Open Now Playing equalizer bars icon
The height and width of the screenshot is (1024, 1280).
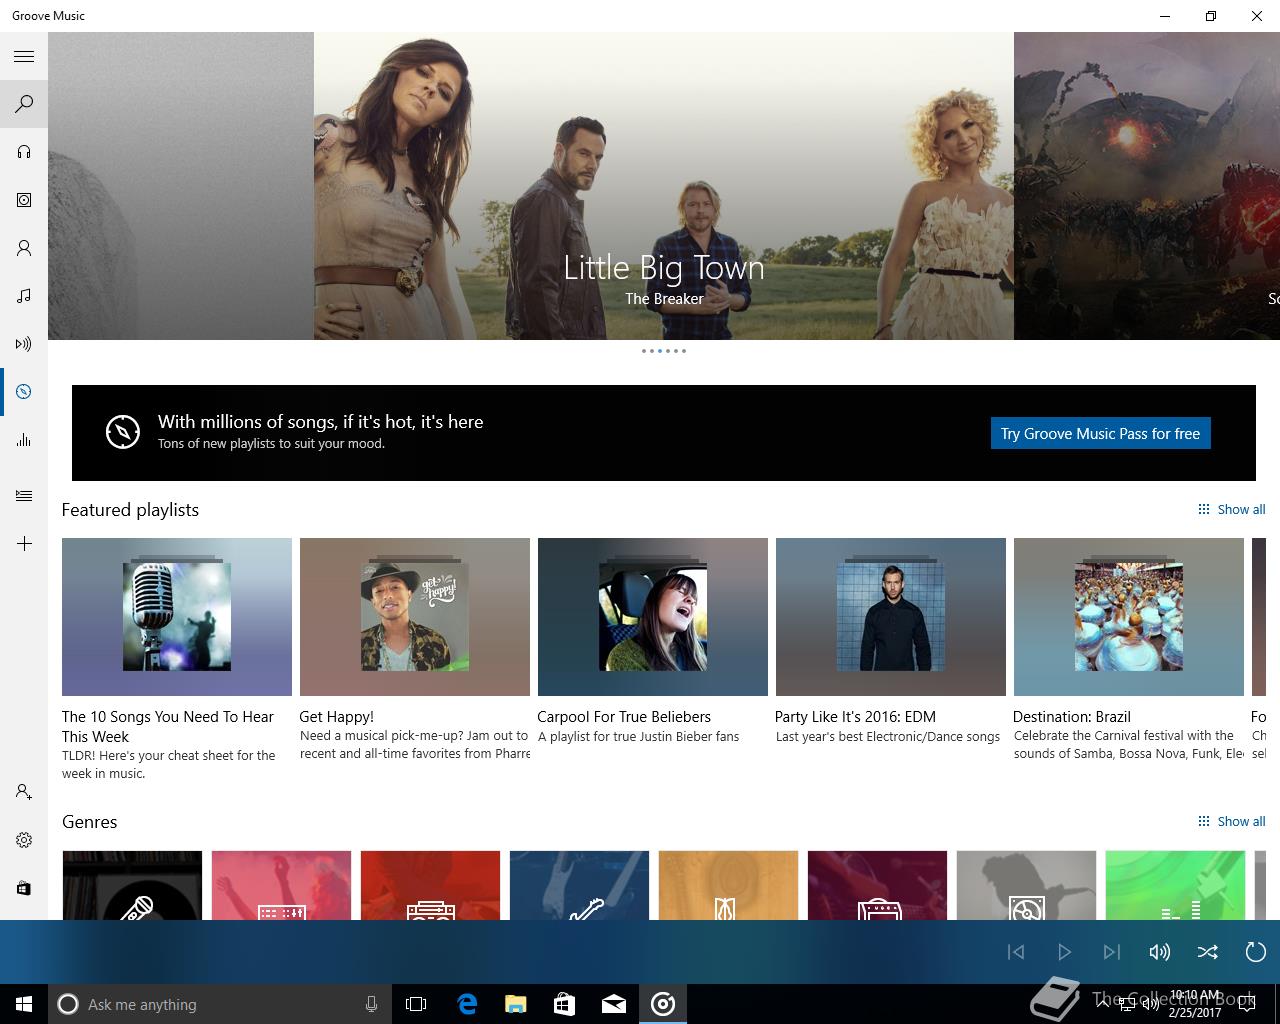(x=24, y=440)
